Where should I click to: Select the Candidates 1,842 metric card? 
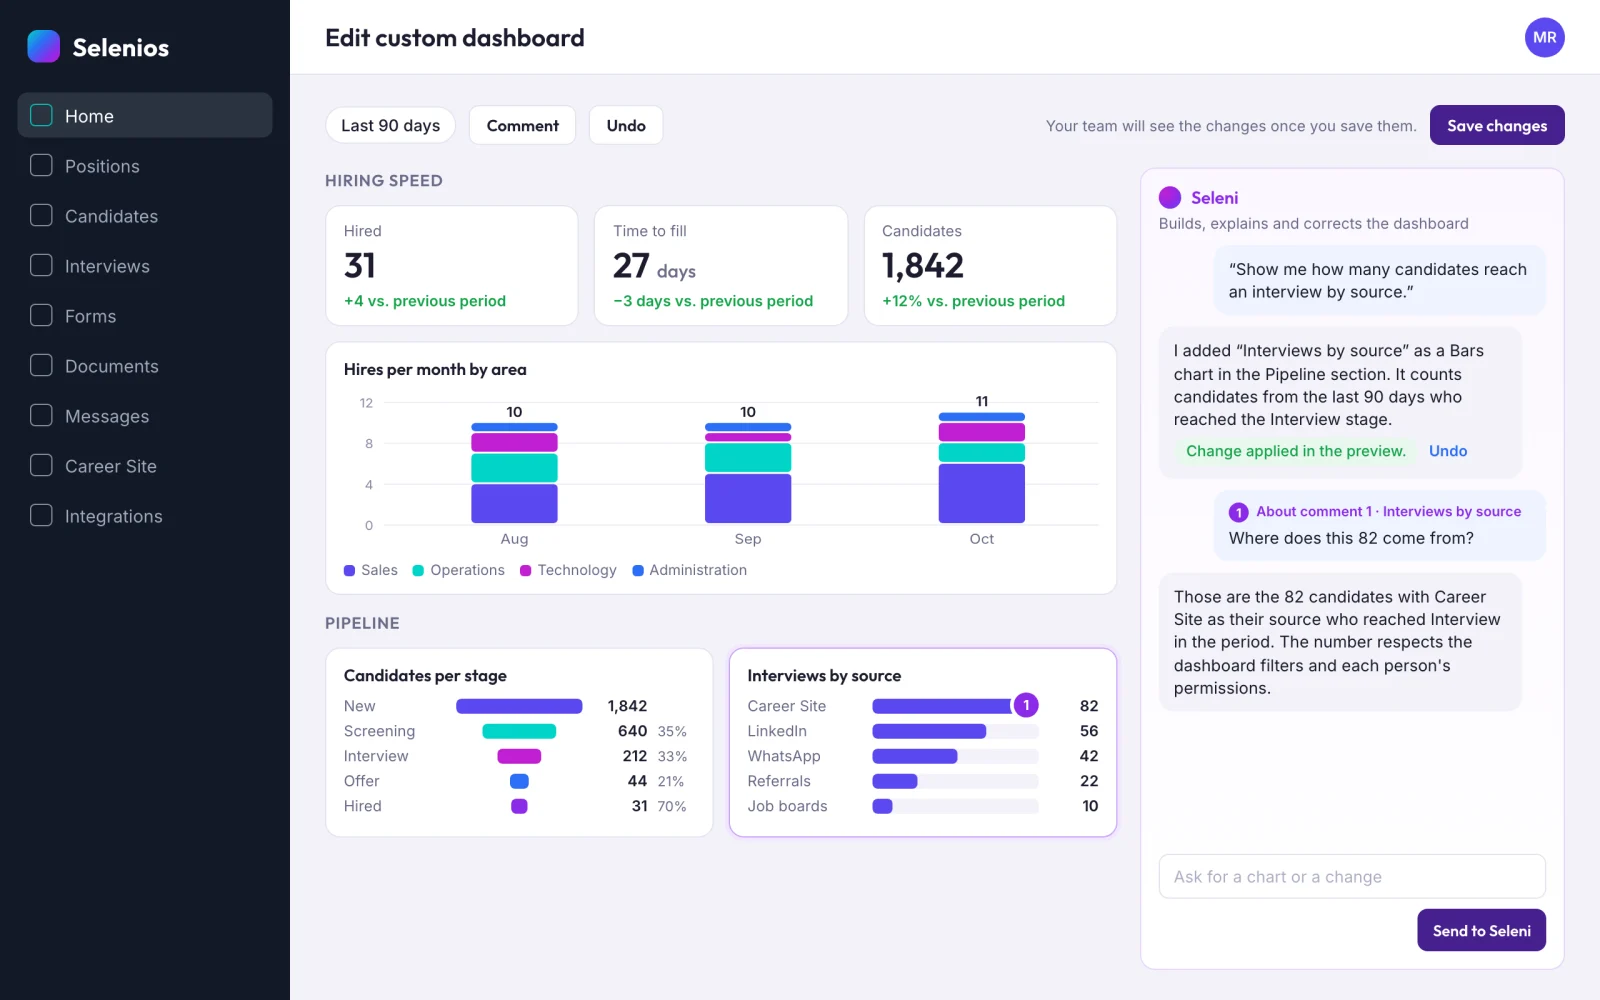click(x=990, y=265)
